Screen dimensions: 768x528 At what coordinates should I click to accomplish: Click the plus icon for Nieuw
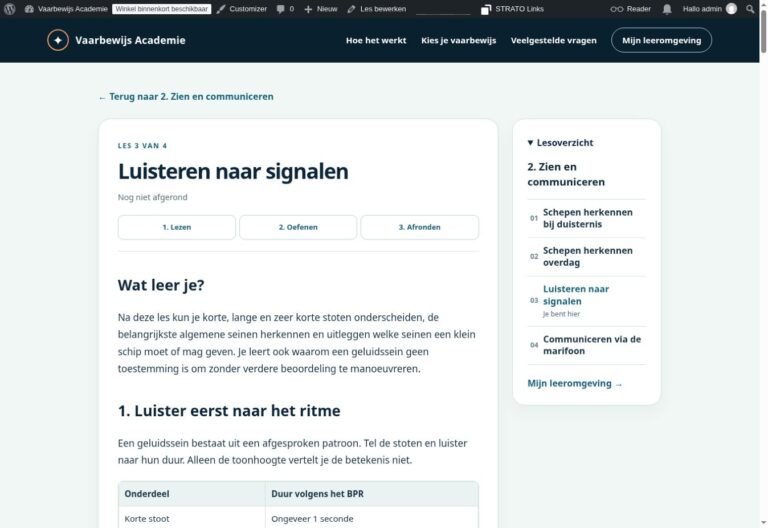[308, 9]
